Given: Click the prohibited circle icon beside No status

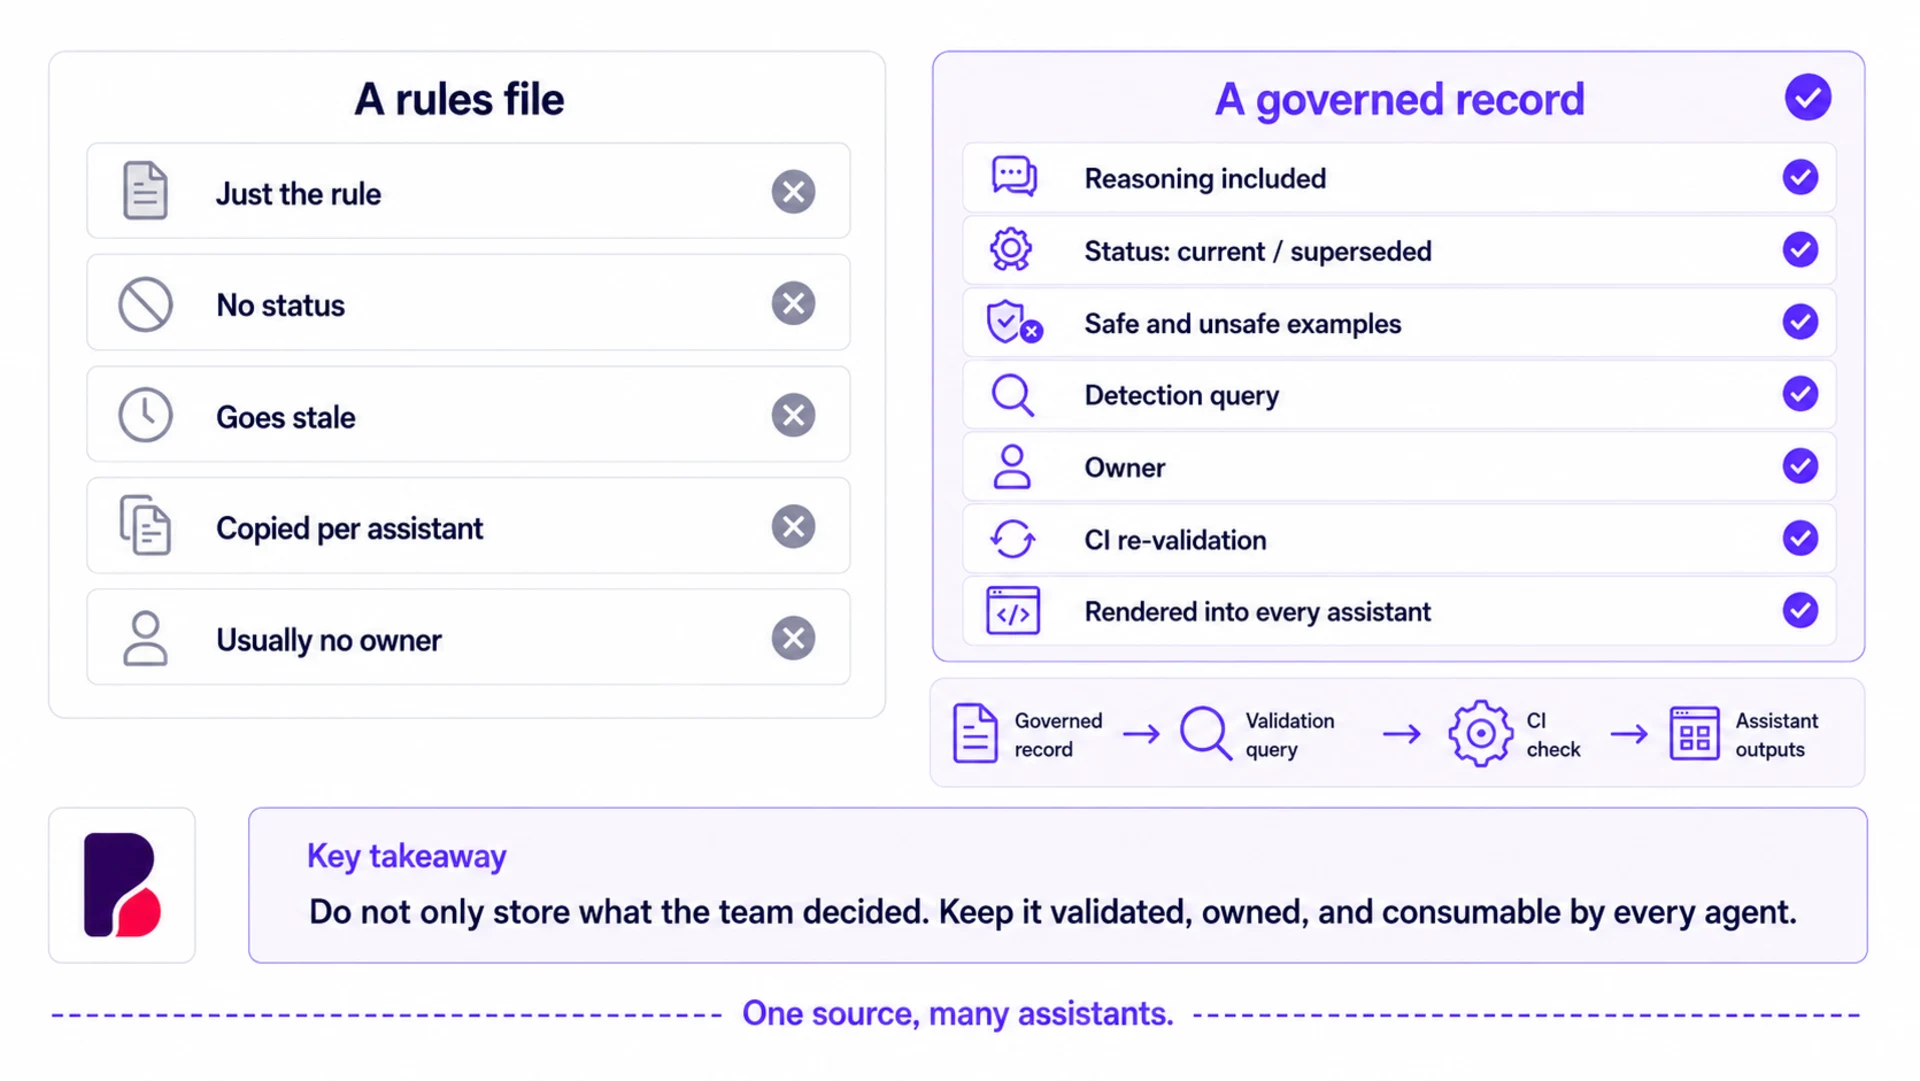Looking at the screenshot, I should [x=146, y=304].
